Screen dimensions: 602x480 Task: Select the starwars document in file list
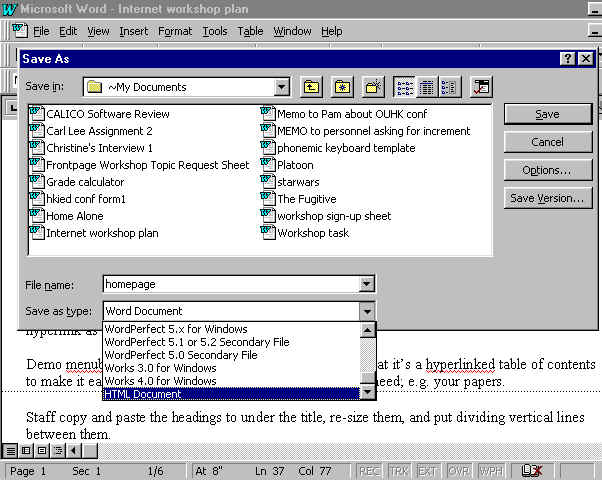click(x=298, y=182)
